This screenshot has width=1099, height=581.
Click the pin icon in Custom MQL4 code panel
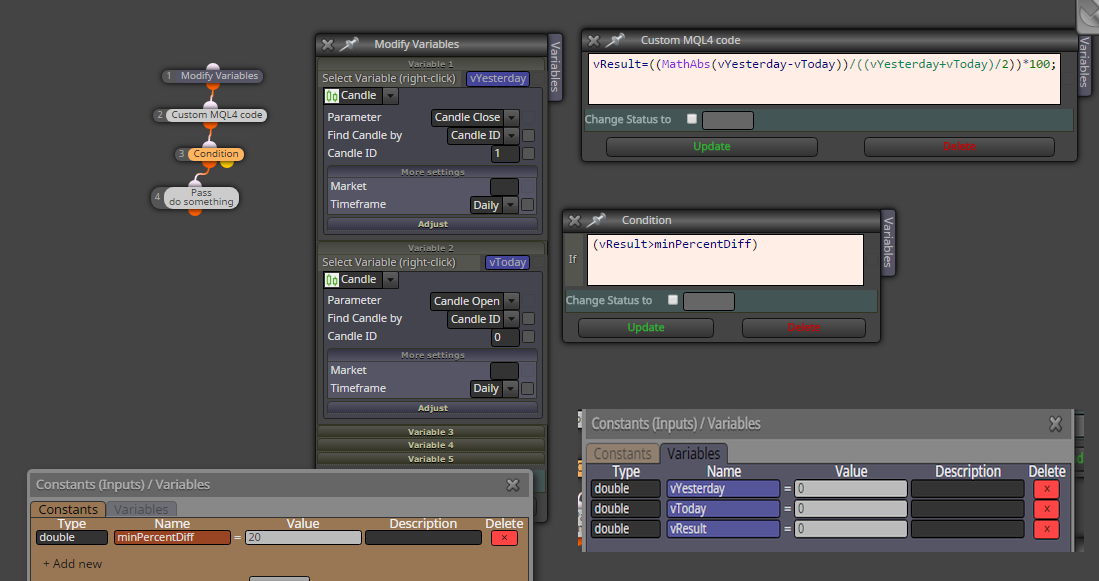(615, 41)
